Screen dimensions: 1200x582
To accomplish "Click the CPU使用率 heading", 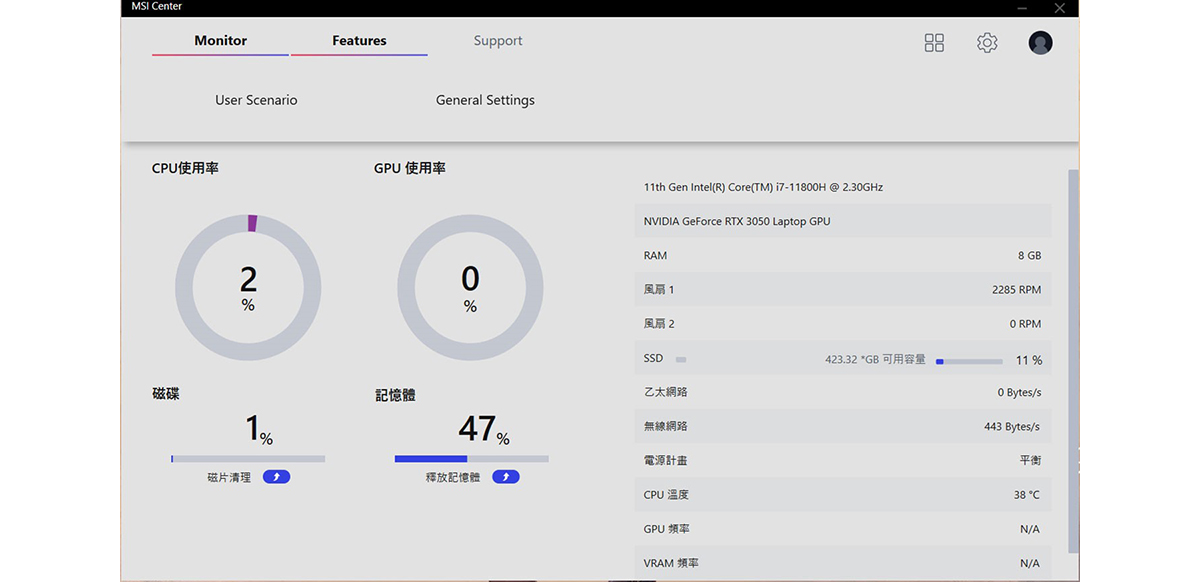I will click(x=185, y=168).
